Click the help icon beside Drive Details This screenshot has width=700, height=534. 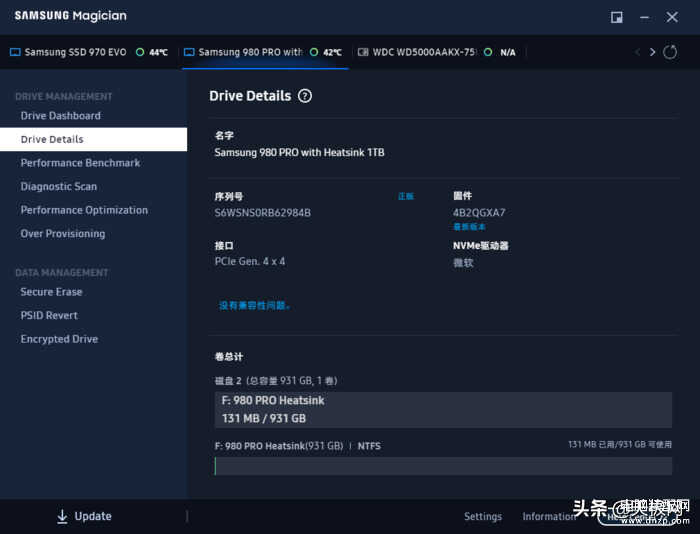305,96
